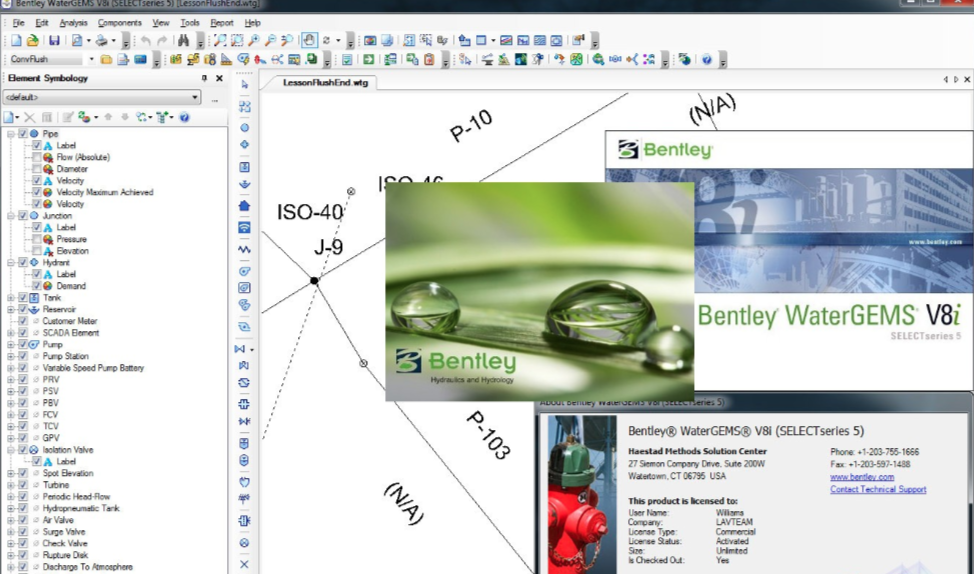The image size is (974, 574).
Task: Select the LessonFlushEnd.wtg tab
Action: (324, 83)
